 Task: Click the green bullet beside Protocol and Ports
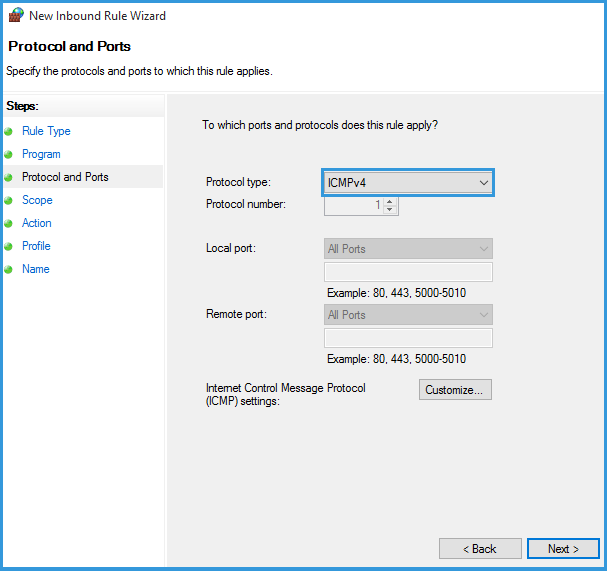coord(9,177)
